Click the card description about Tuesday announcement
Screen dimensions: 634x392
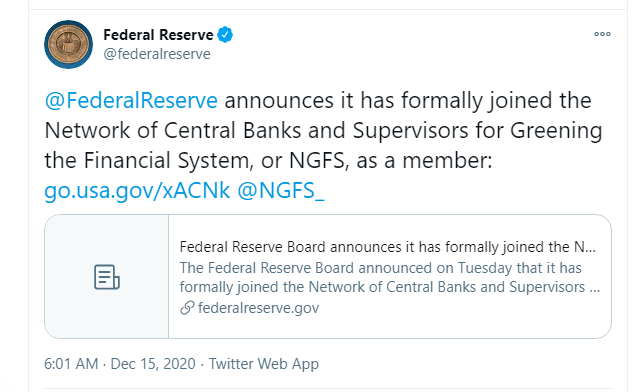(x=380, y=268)
